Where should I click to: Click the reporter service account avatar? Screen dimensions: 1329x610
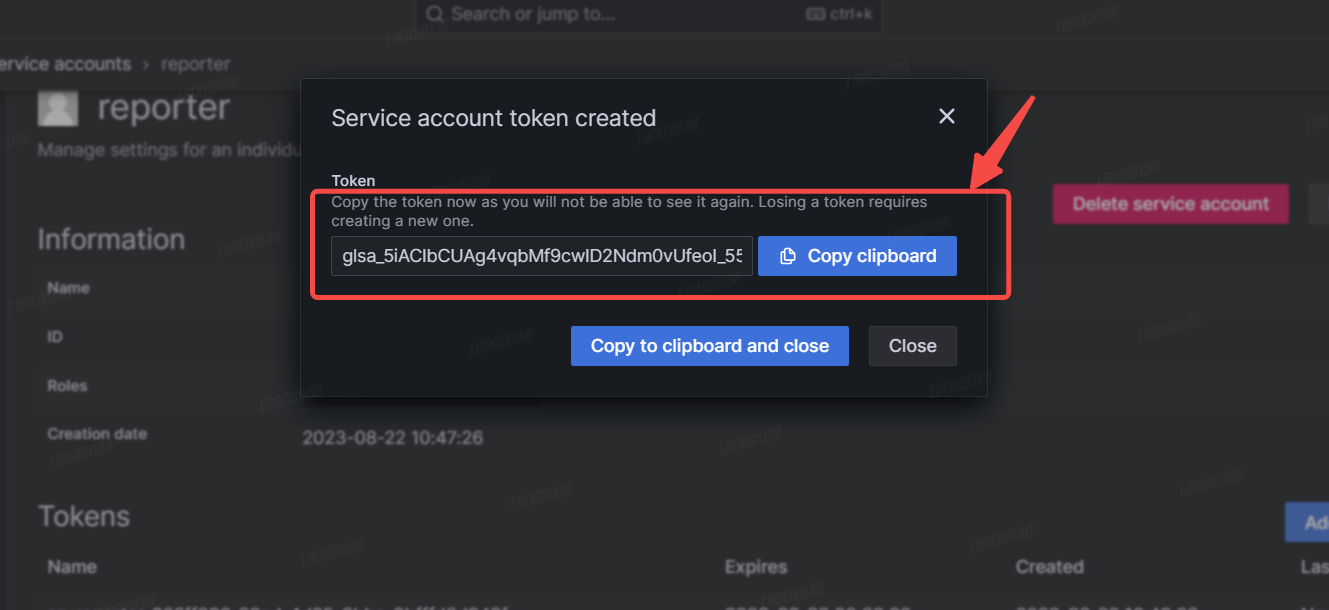click(57, 107)
